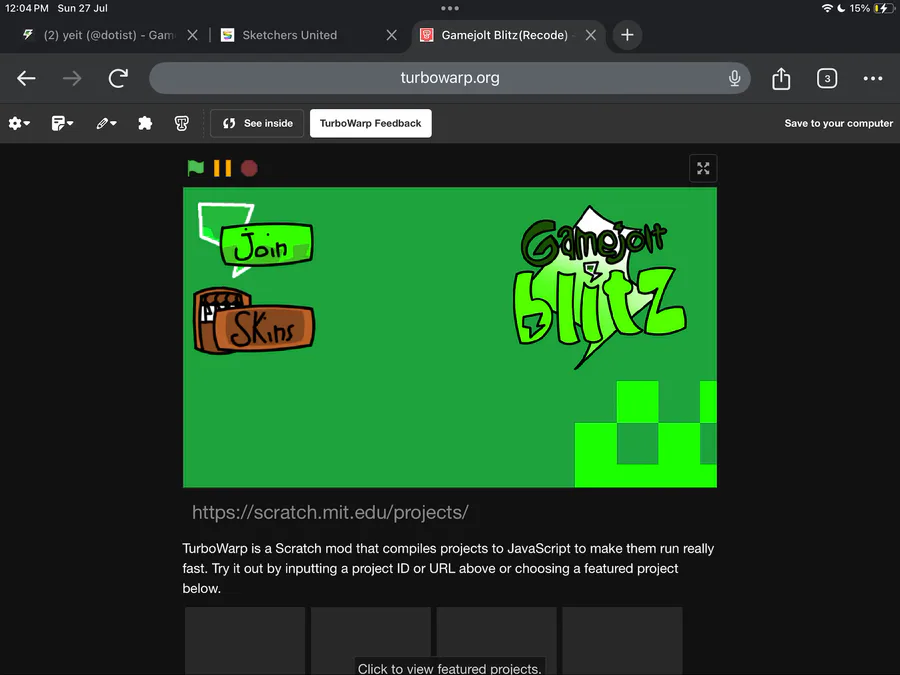Image resolution: width=900 pixels, height=675 pixels.
Task: Open the browser share sheet
Action: click(781, 78)
